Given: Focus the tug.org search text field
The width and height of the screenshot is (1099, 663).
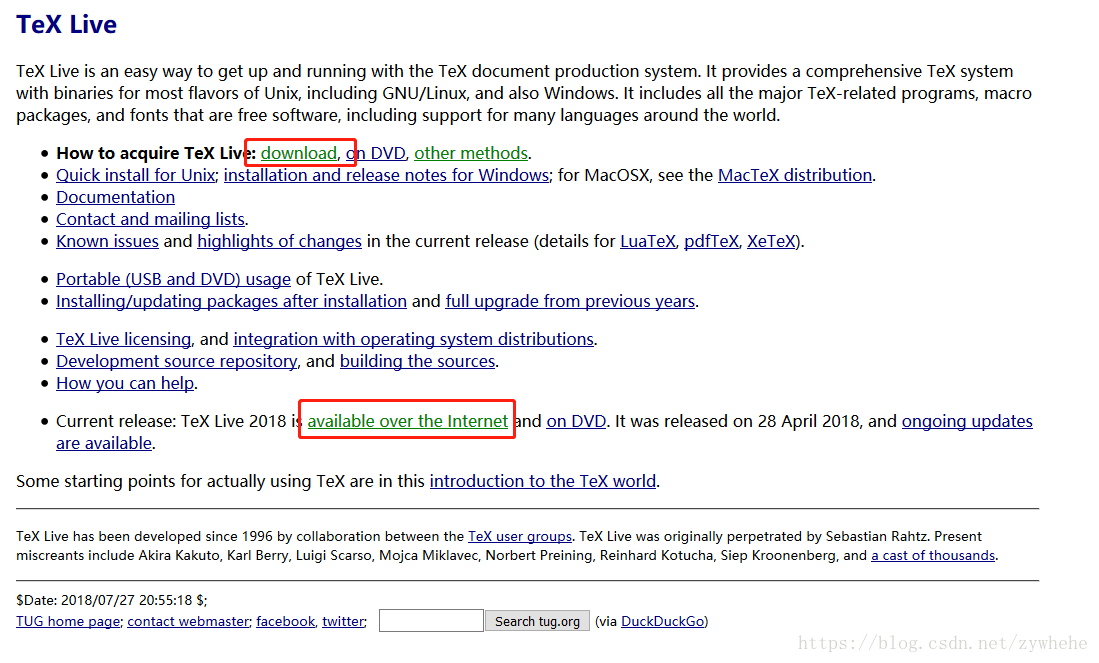Looking at the screenshot, I should coord(431,621).
